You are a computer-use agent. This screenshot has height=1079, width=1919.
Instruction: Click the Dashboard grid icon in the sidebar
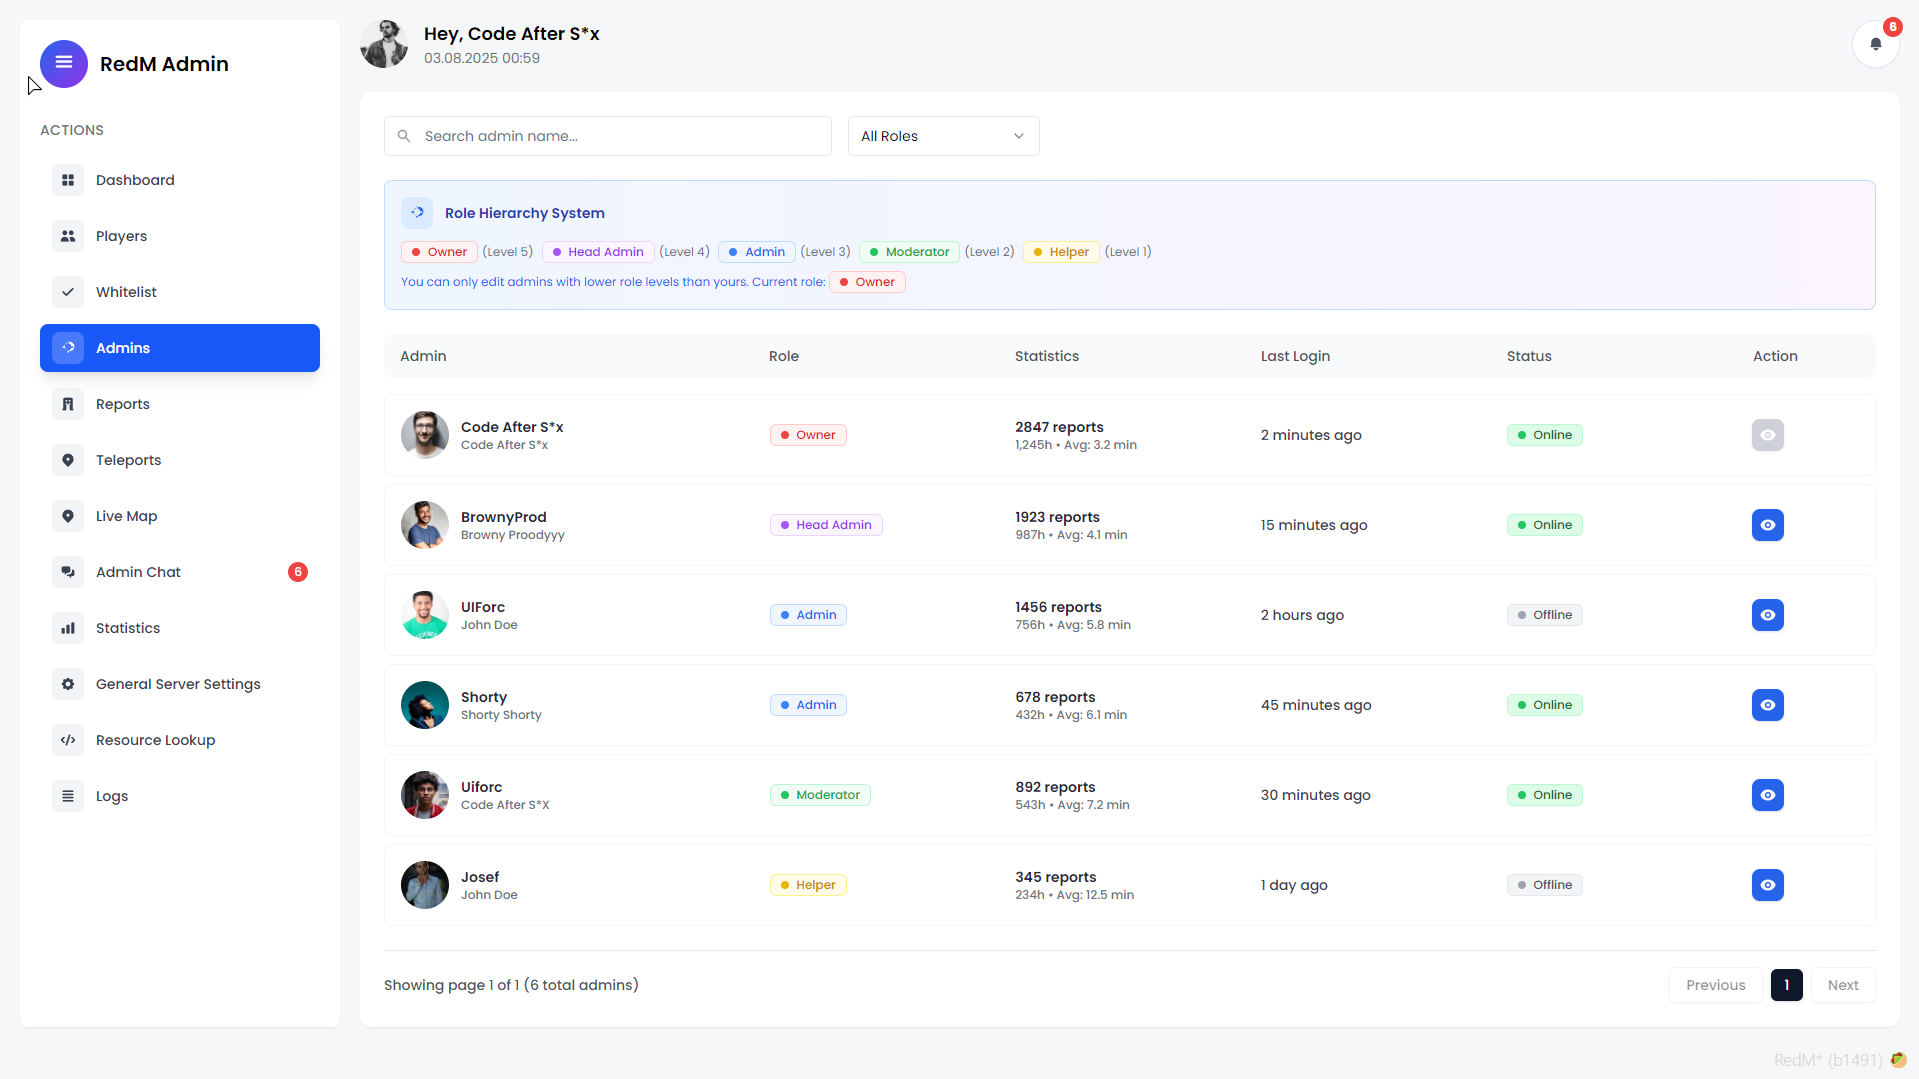pyautogui.click(x=68, y=180)
